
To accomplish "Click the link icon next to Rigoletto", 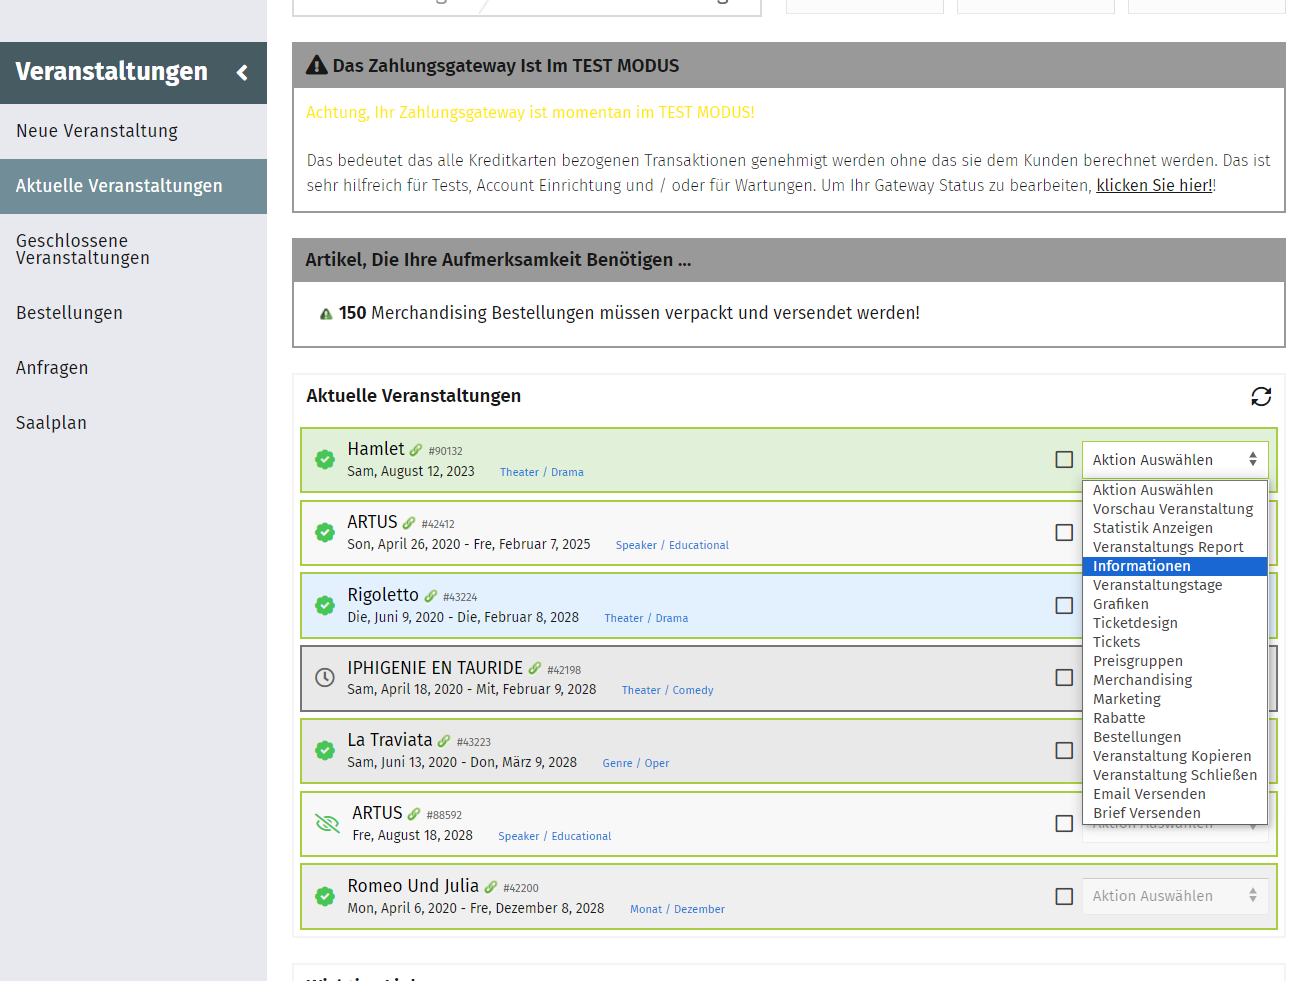I will pyautogui.click(x=431, y=596).
